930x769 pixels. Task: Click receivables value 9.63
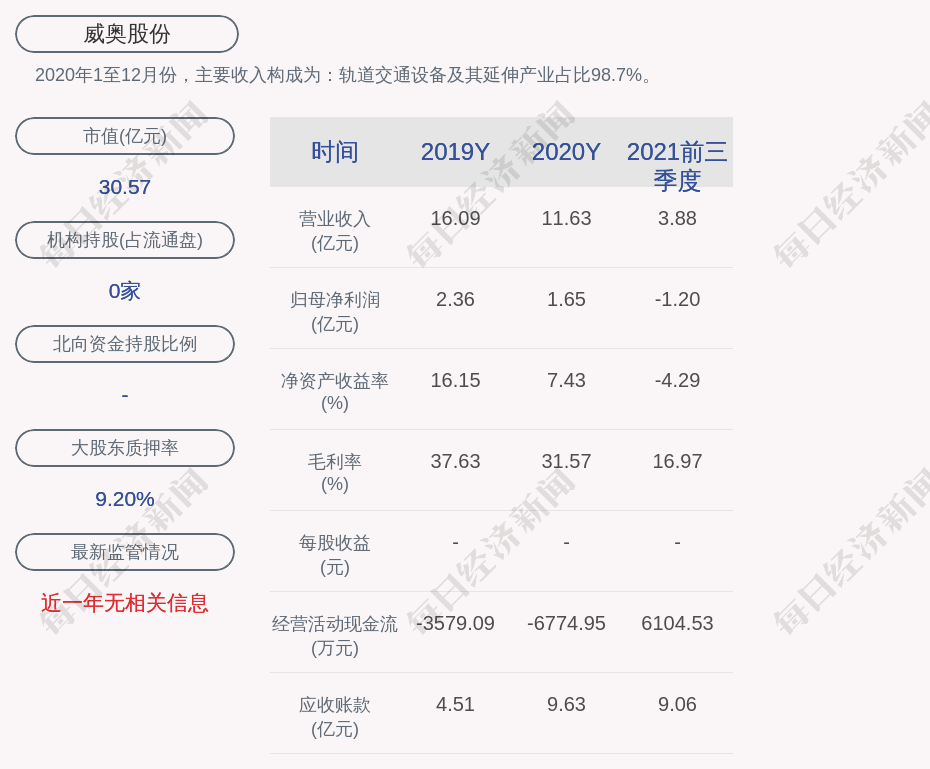[x=566, y=704]
